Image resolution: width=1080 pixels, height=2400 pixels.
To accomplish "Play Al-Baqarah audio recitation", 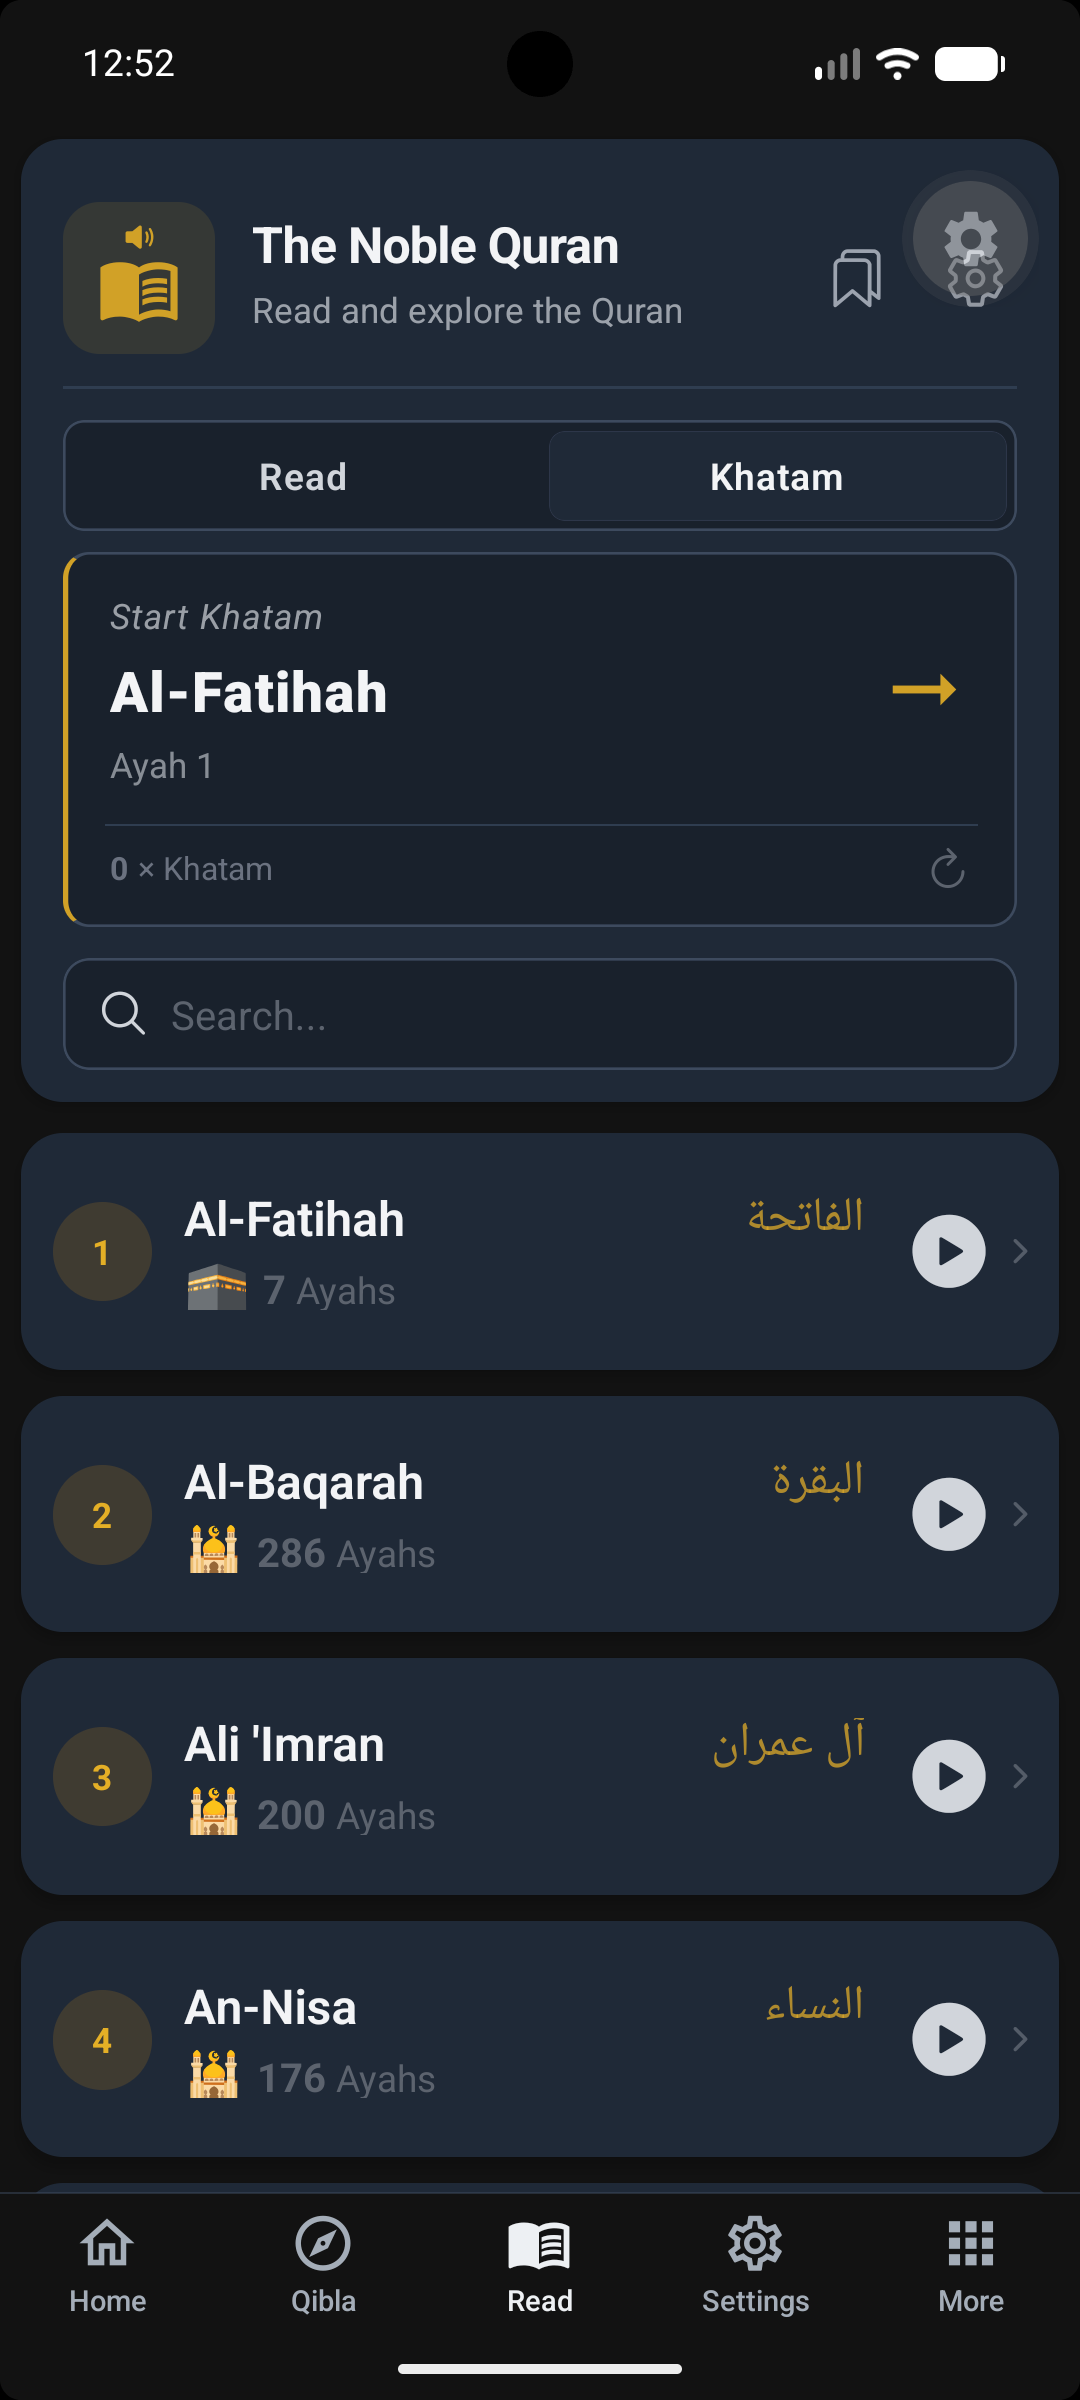I will point(949,1514).
